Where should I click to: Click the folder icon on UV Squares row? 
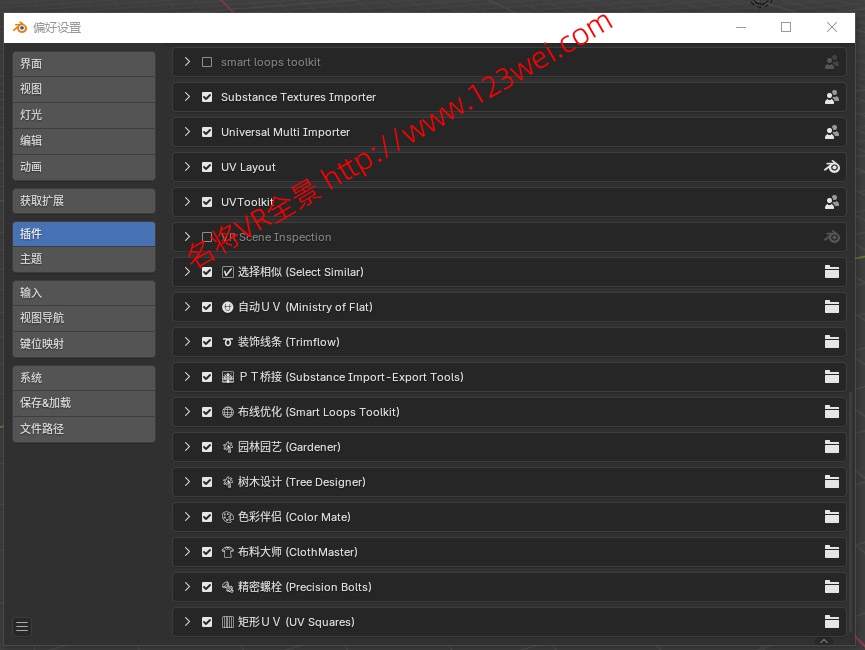coord(831,622)
